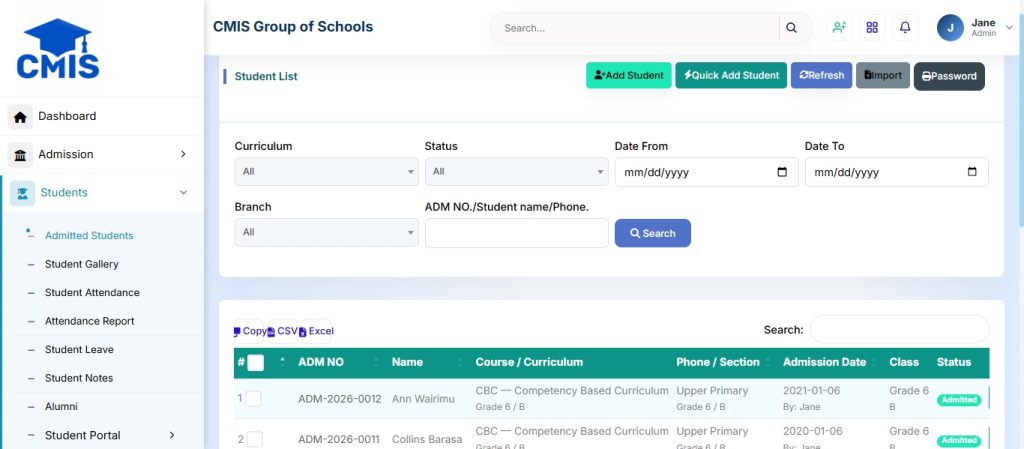The width and height of the screenshot is (1024, 449).
Task: Click Admitted badge in Ann Wairimu row
Action: (x=959, y=400)
